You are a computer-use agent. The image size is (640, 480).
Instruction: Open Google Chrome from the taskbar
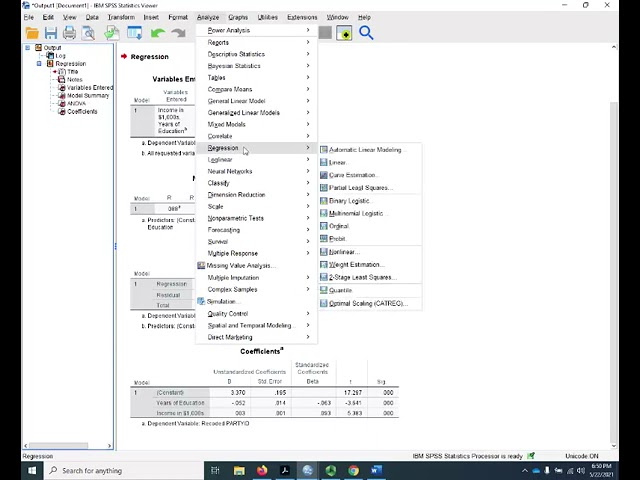[353, 471]
